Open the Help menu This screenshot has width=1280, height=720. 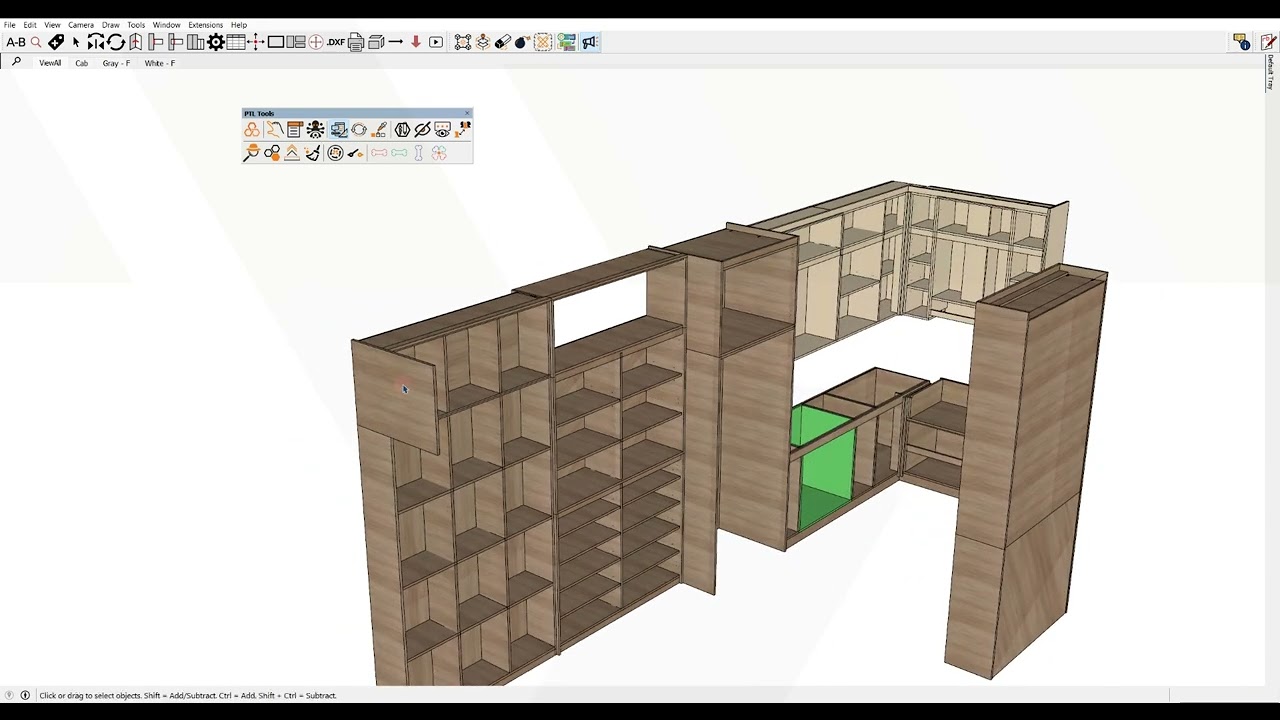pos(239,25)
